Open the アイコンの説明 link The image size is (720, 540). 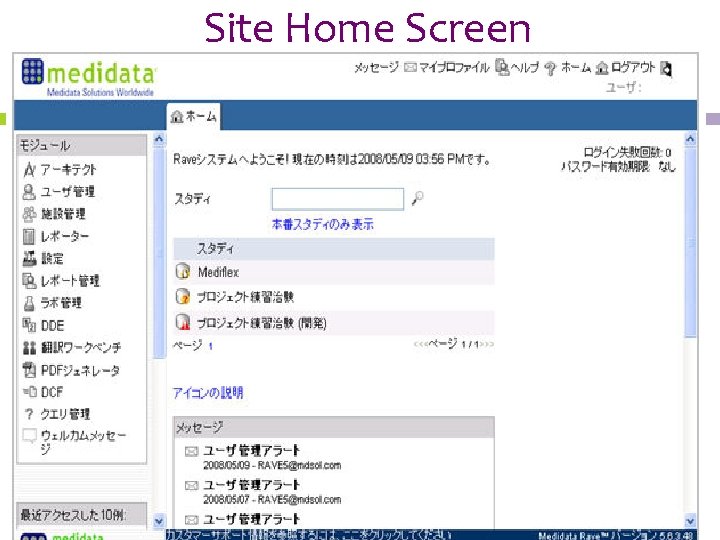[x=208, y=393]
